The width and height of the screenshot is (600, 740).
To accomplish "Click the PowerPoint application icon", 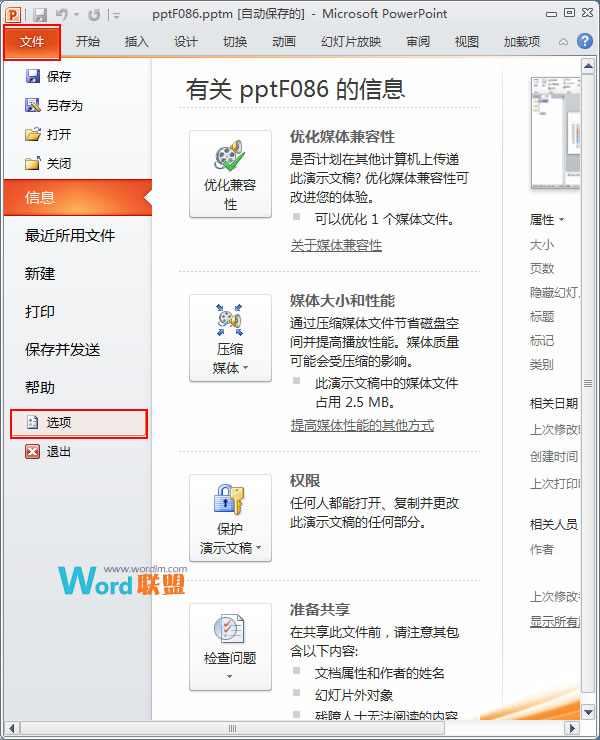I will point(13,15).
